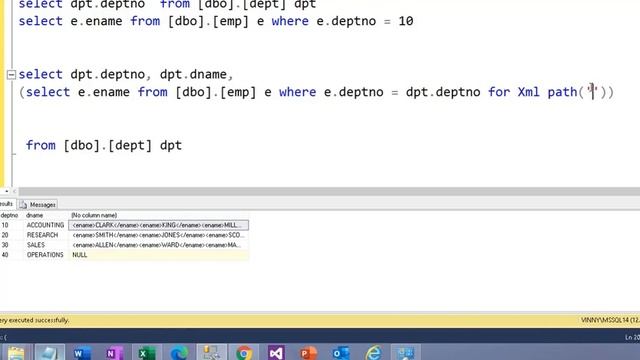Open OneNote from the taskbar
This screenshot has width=640, height=360.
click(x=115, y=352)
